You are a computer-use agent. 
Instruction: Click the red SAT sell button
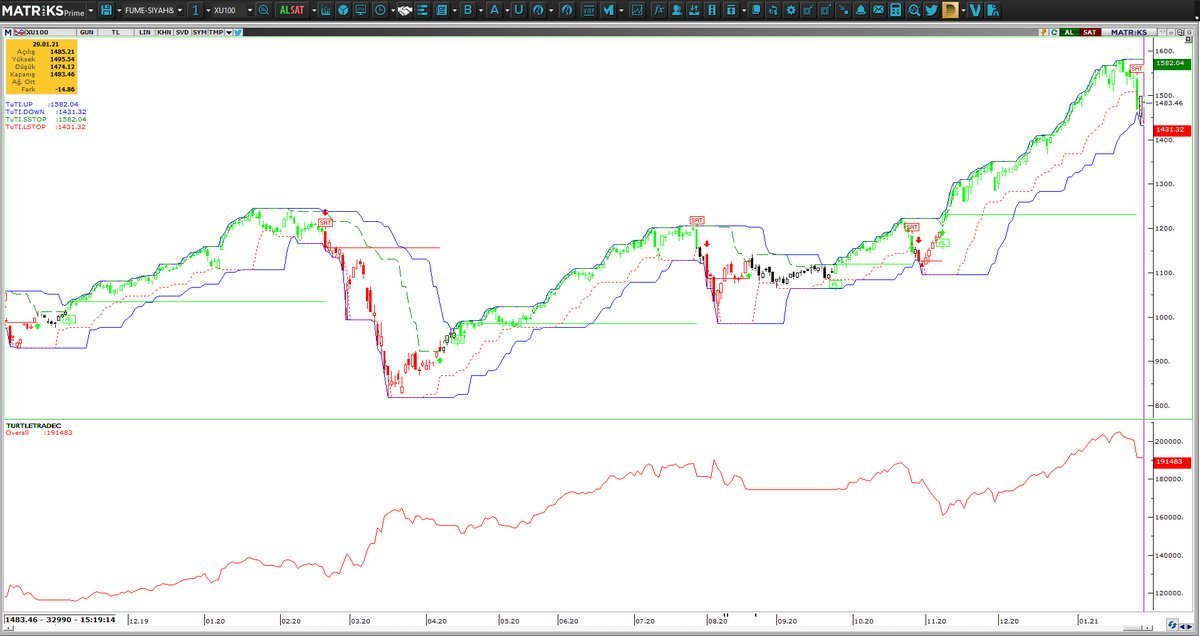tap(1090, 32)
